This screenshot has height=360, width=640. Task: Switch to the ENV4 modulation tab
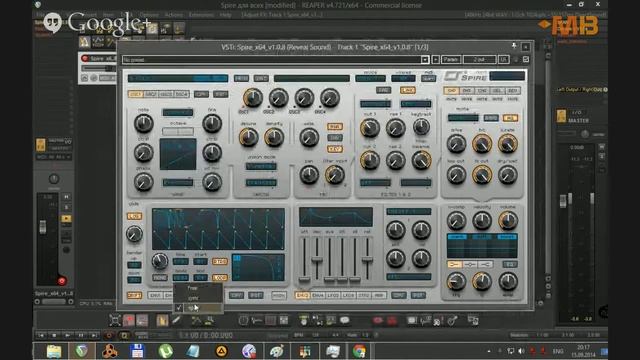pos(318,295)
